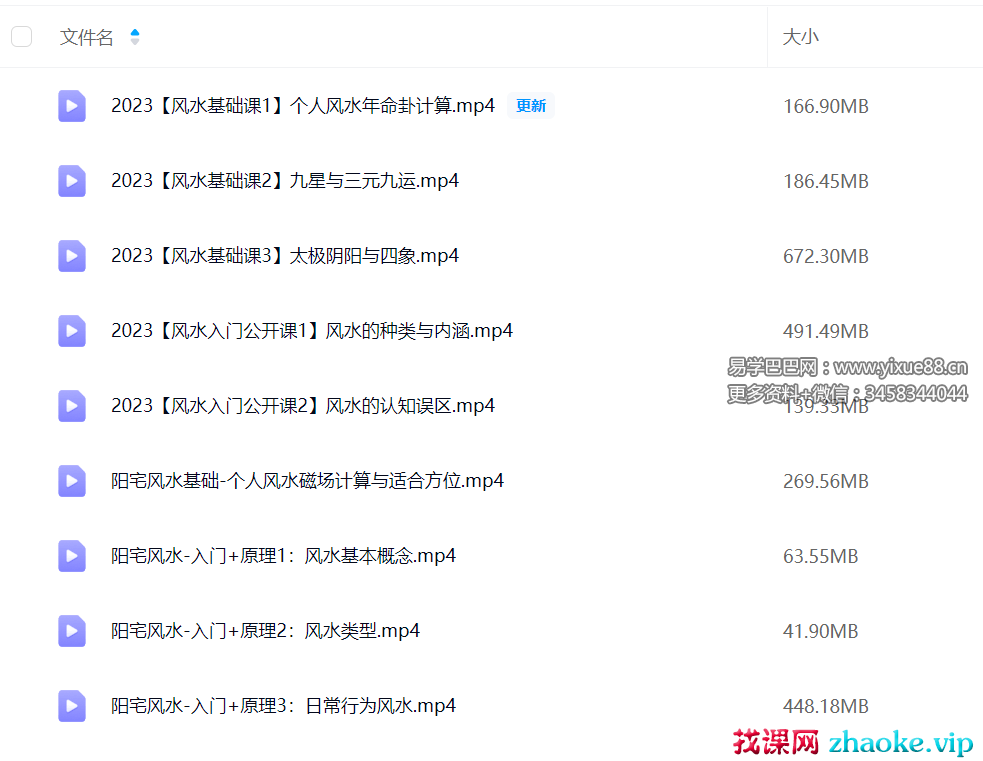Click the 文件名 column header
Image resolution: width=983 pixels, height=761 pixels.
87,37
